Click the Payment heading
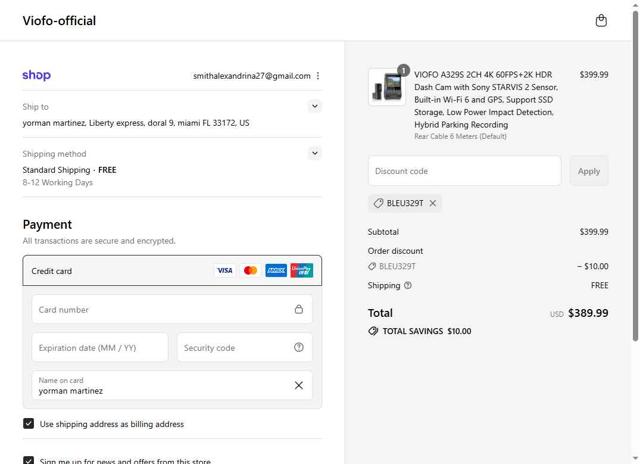Screen dimensions: 640x464 [47, 224]
